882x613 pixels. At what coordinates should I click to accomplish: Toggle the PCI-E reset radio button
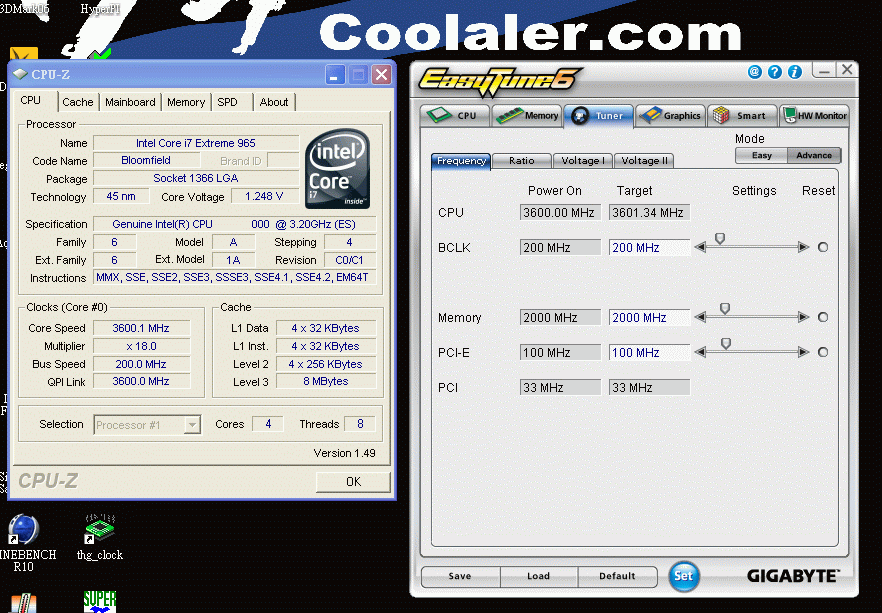pyautogui.click(x=823, y=352)
